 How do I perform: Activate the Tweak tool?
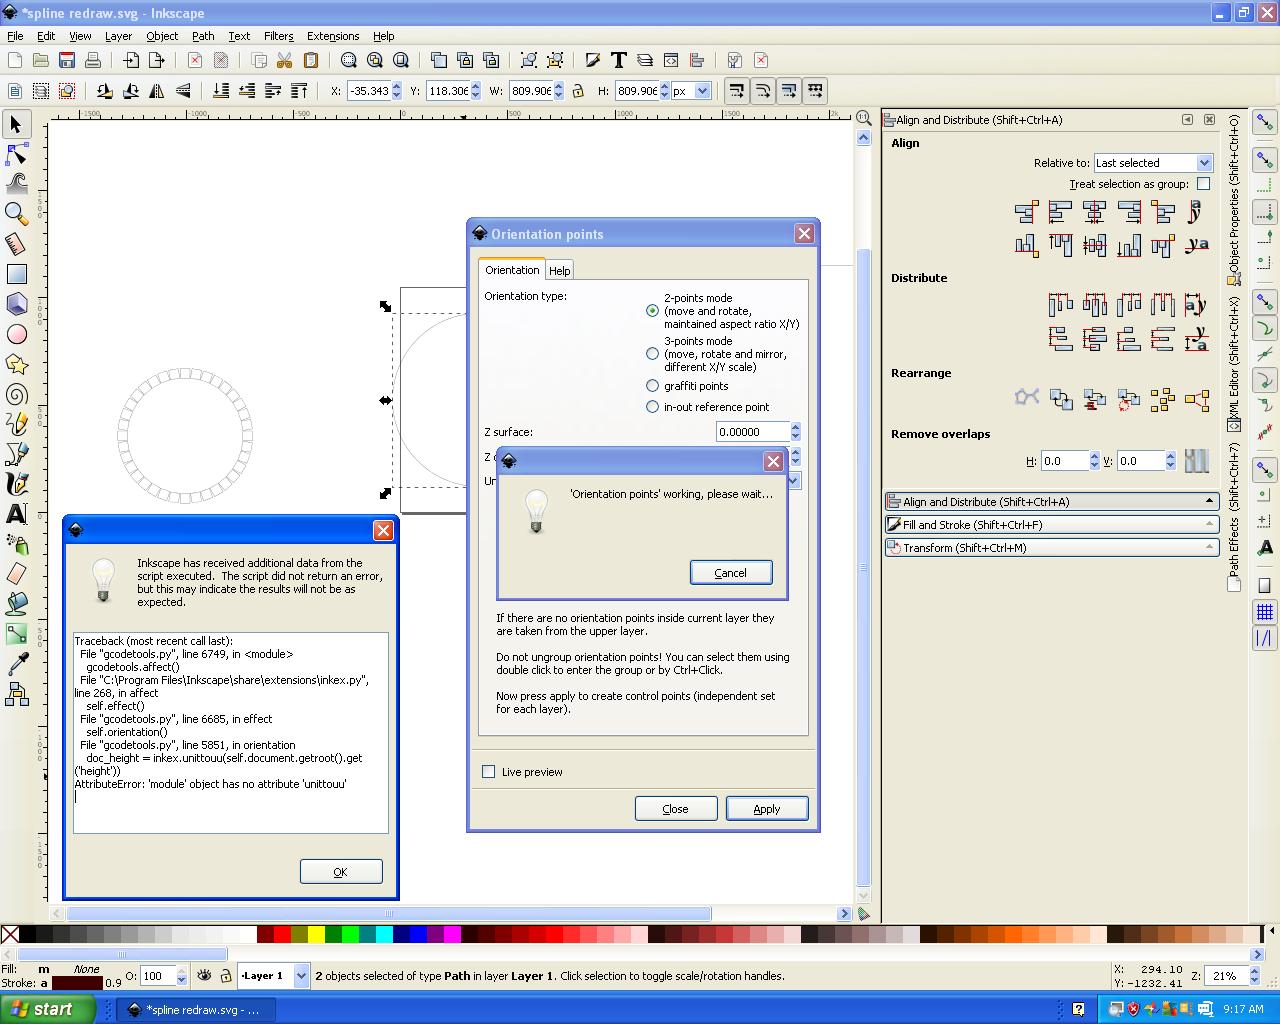16,184
